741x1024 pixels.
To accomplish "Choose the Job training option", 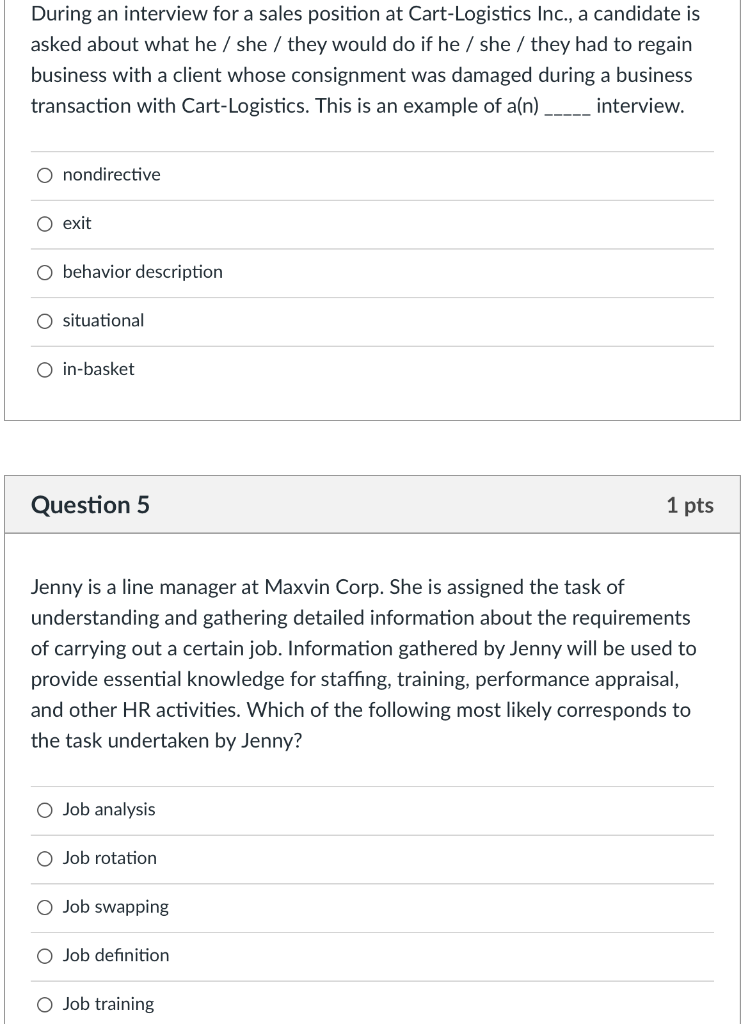I will pyautogui.click(x=44, y=1005).
